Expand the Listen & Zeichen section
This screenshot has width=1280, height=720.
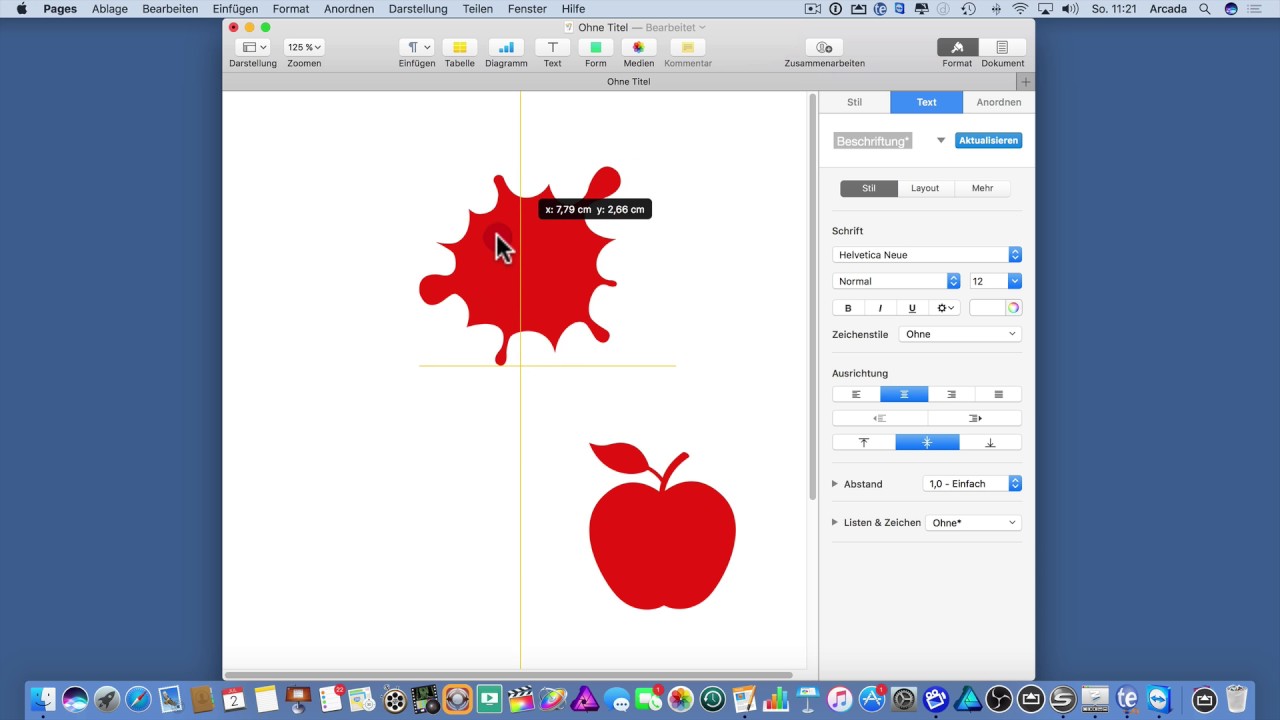(835, 522)
